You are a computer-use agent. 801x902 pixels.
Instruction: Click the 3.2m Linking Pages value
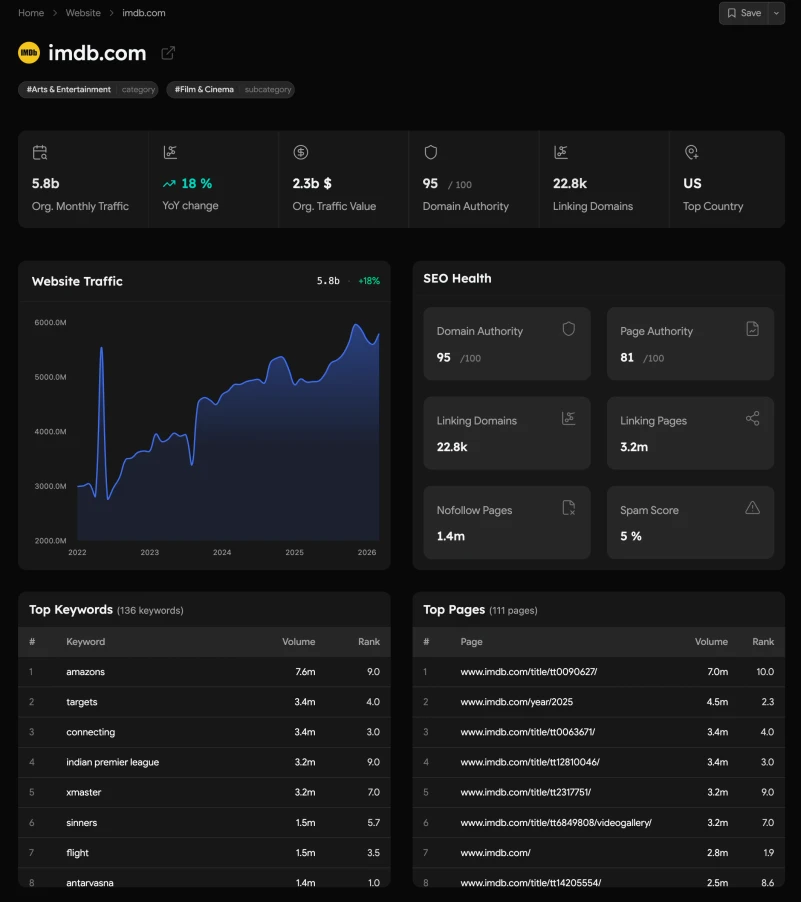(634, 447)
